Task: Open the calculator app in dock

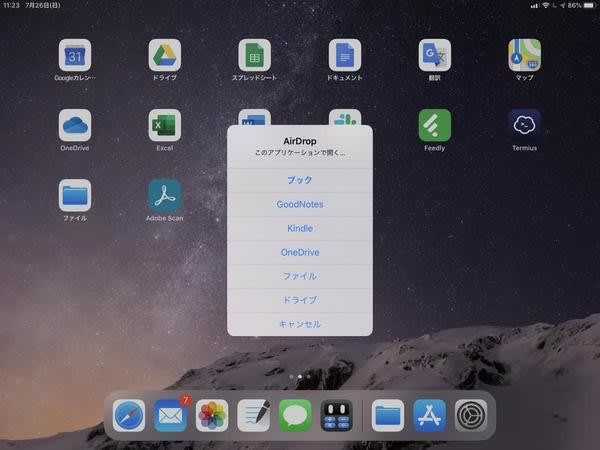Action: 336,416
